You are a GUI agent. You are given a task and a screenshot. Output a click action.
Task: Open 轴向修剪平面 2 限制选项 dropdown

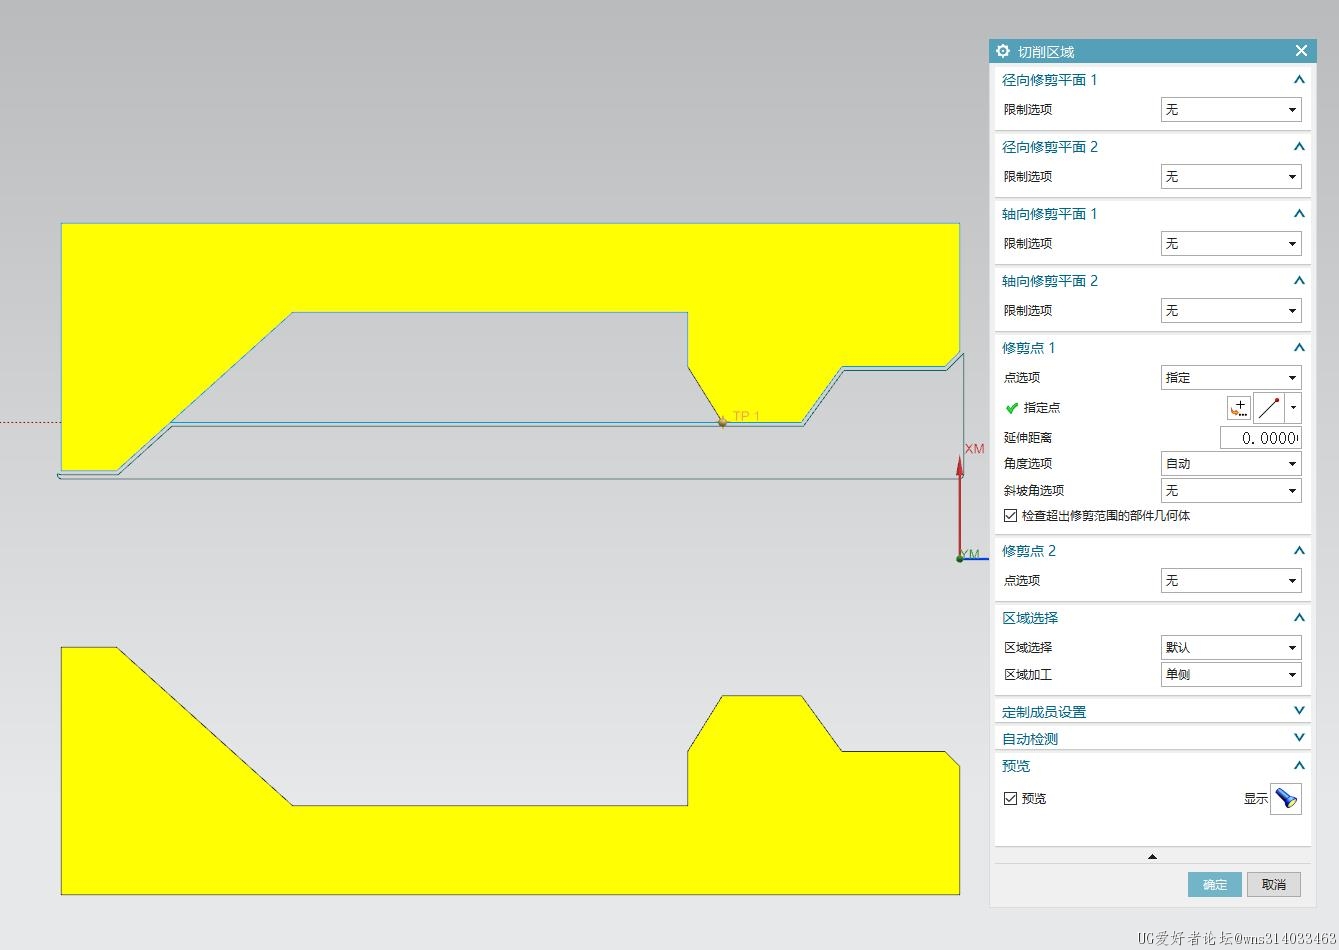1231,311
